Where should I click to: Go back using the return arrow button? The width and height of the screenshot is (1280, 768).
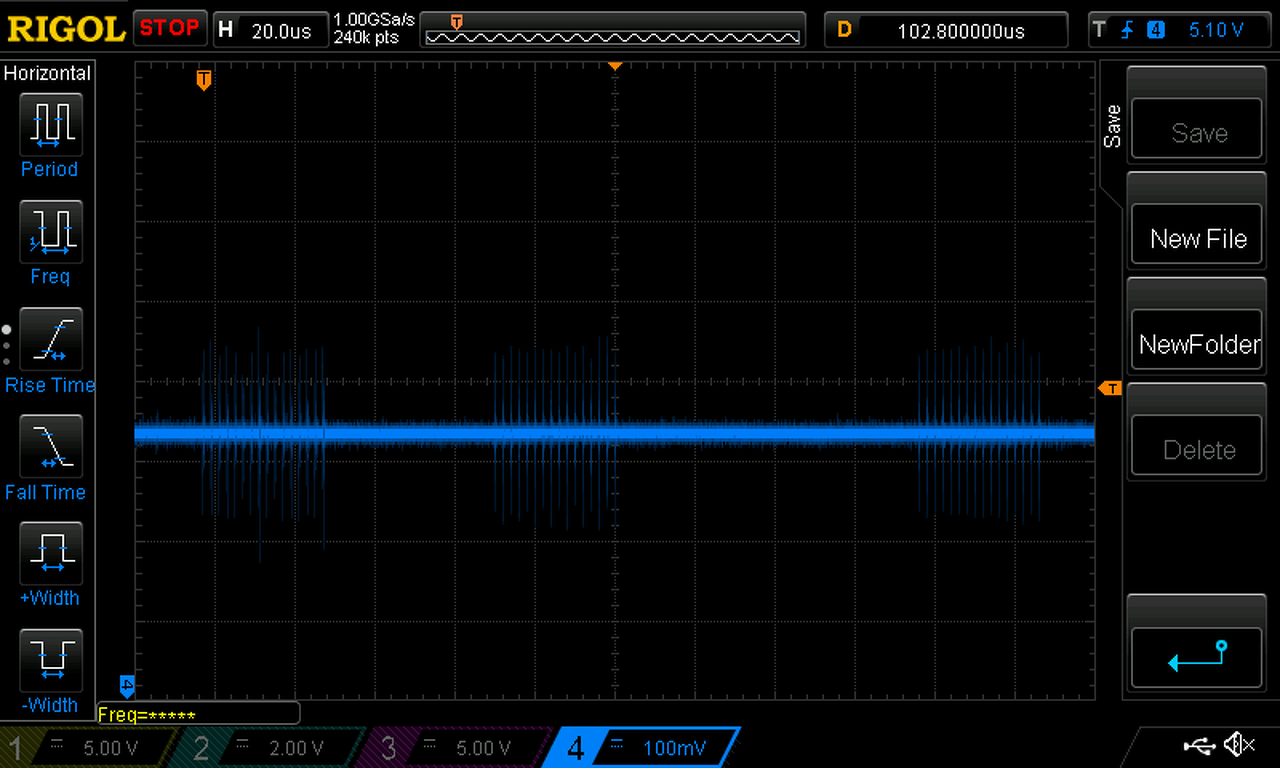(1197, 657)
